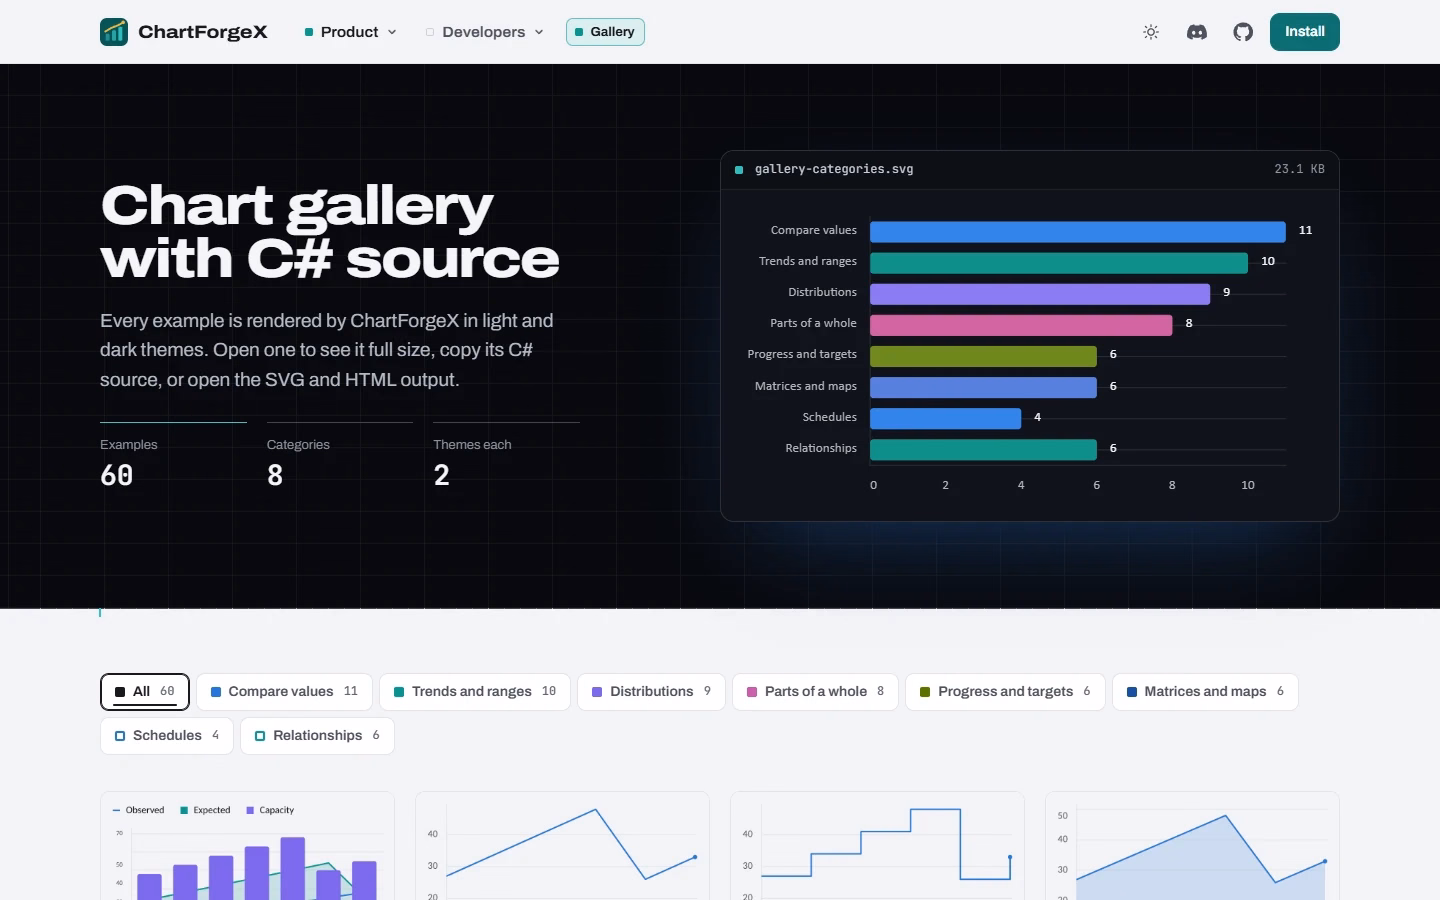
Task: Click the purple Distributions bar
Action: 1040,294
